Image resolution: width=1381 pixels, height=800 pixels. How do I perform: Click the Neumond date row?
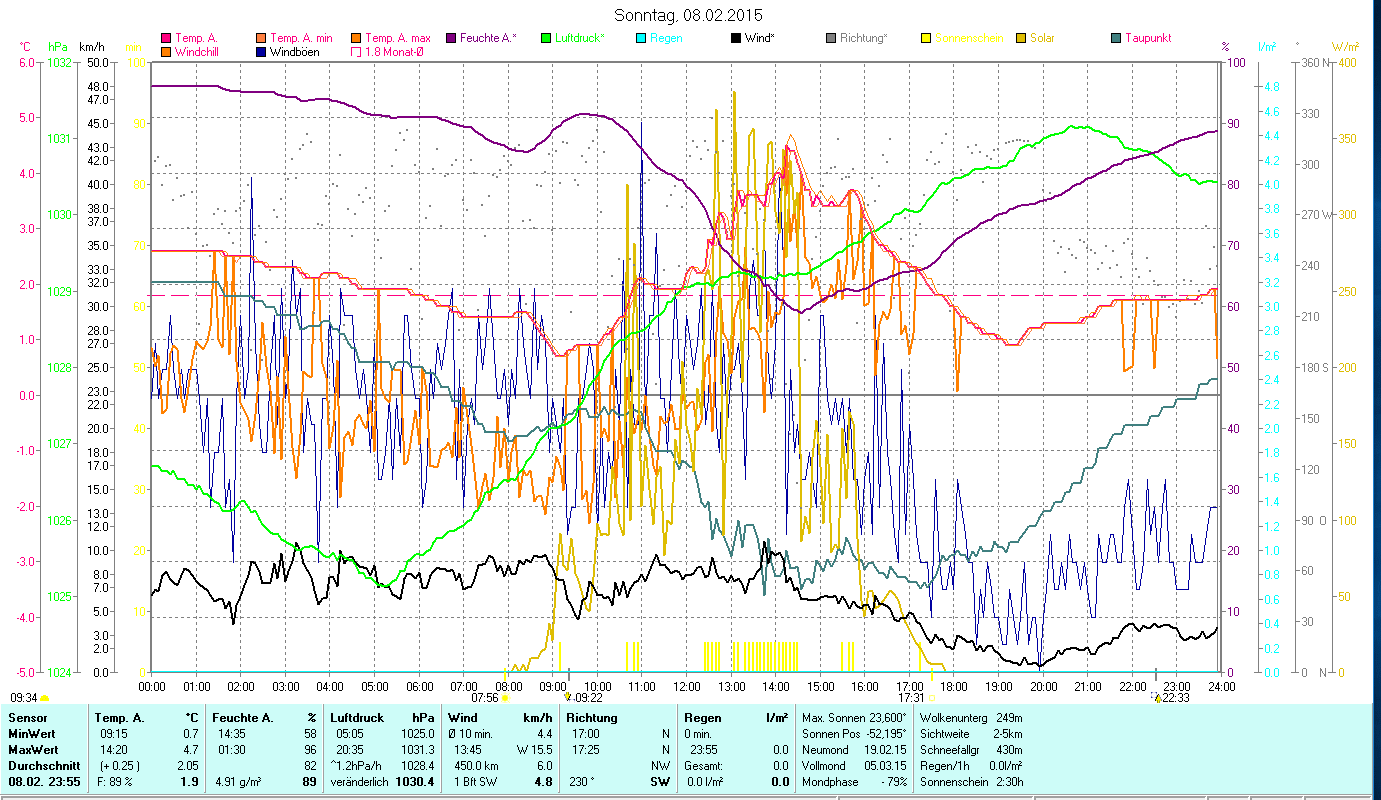(855, 750)
